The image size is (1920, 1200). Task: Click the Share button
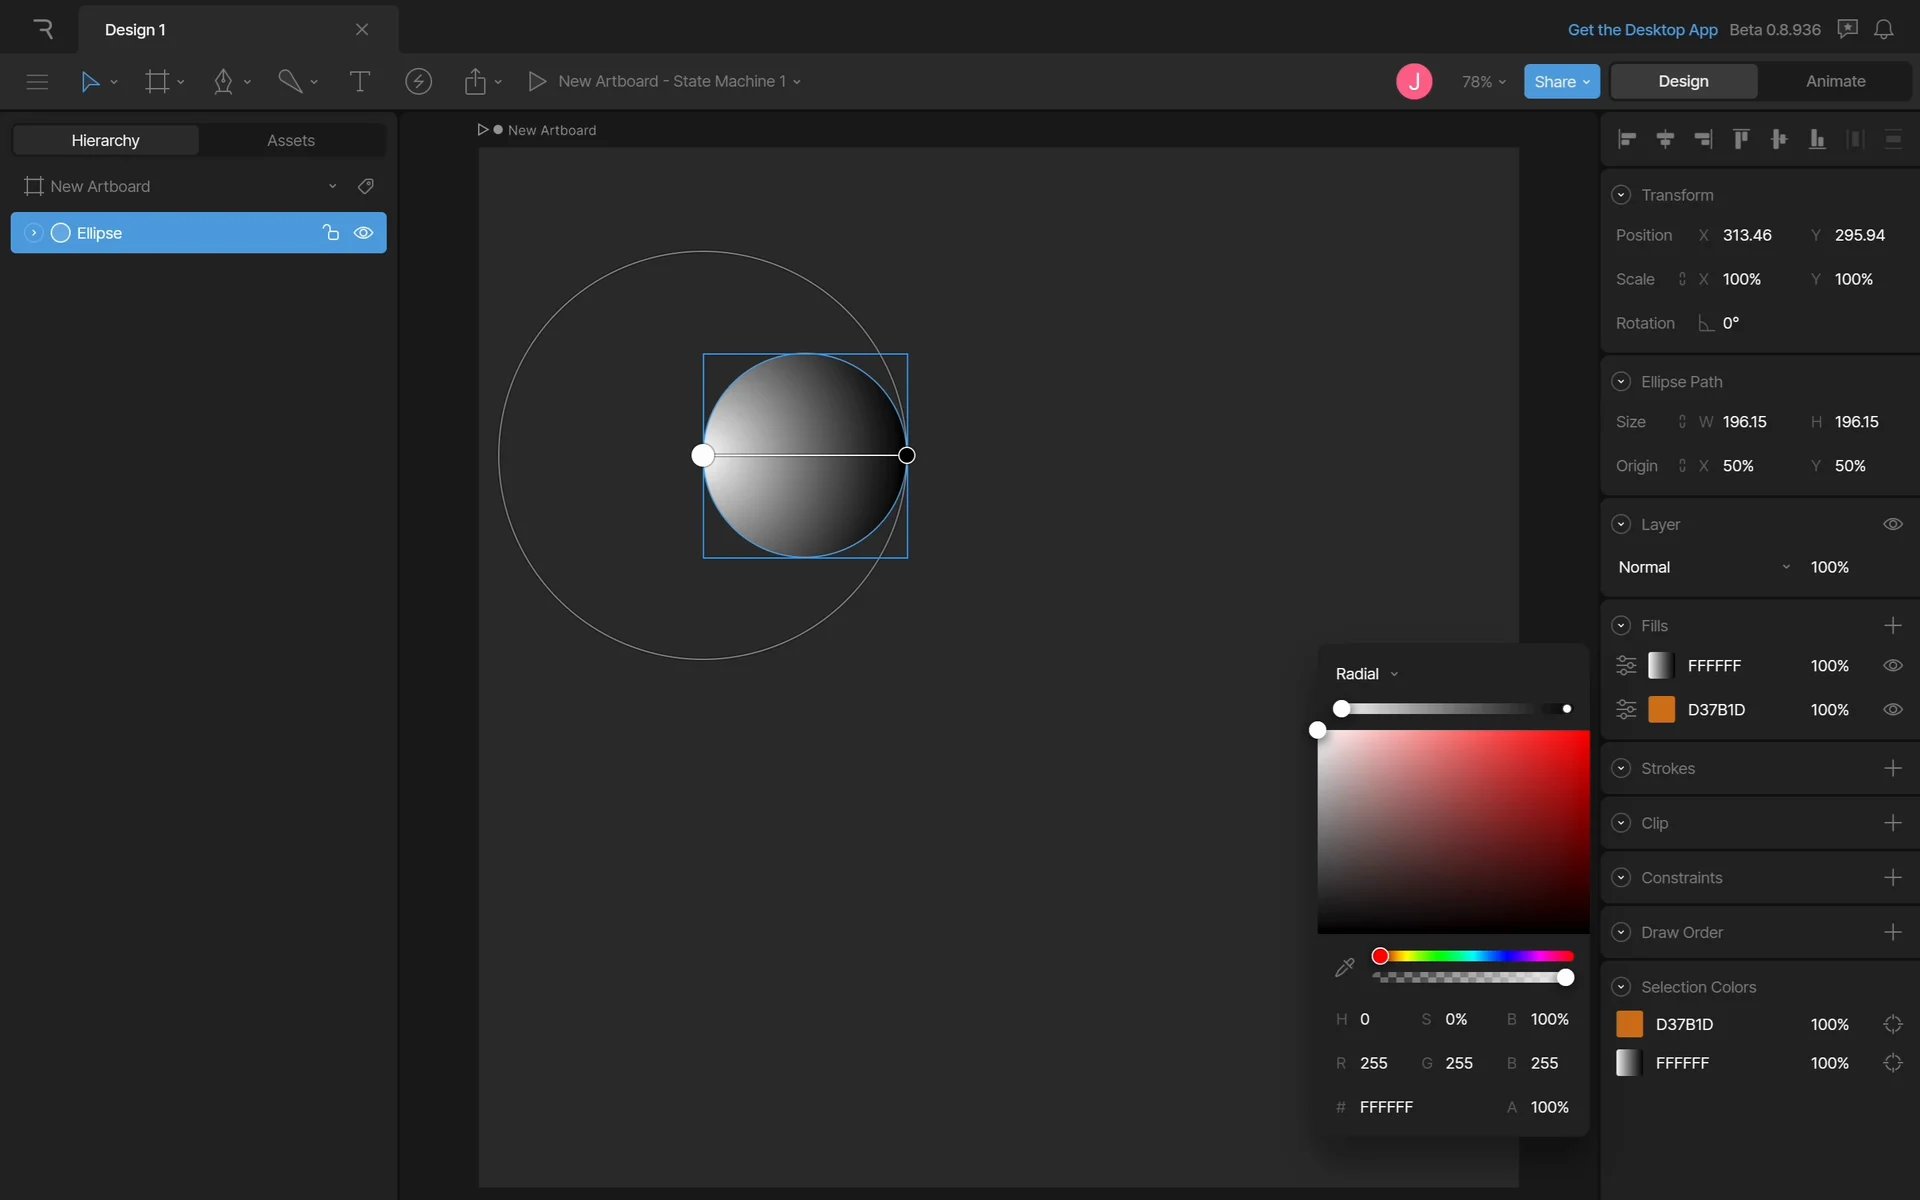1561,81
